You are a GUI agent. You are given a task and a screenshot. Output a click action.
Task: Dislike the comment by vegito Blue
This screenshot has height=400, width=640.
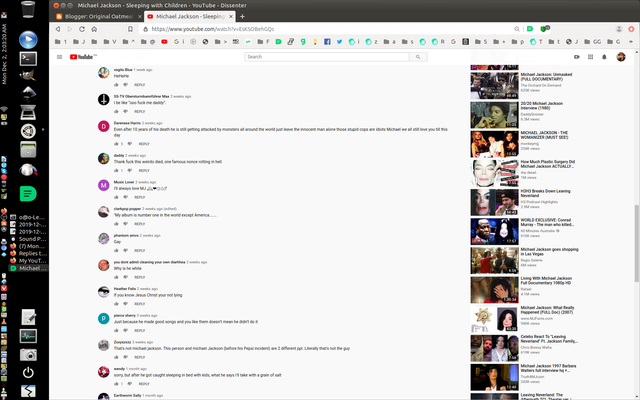tap(126, 85)
